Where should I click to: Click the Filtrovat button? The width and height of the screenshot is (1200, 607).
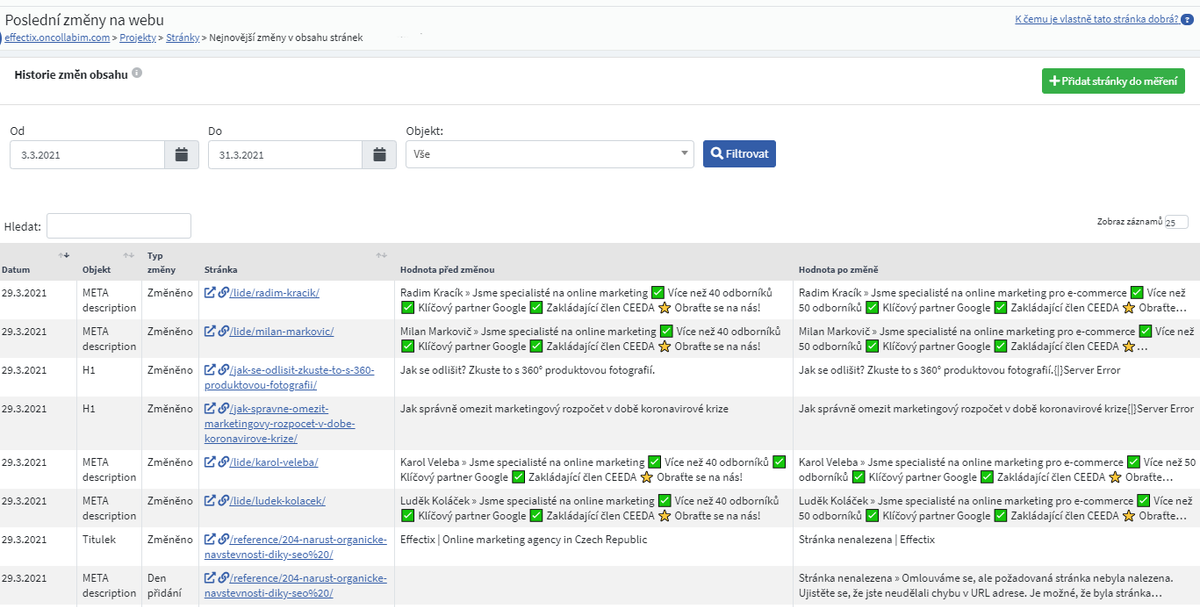(x=739, y=154)
